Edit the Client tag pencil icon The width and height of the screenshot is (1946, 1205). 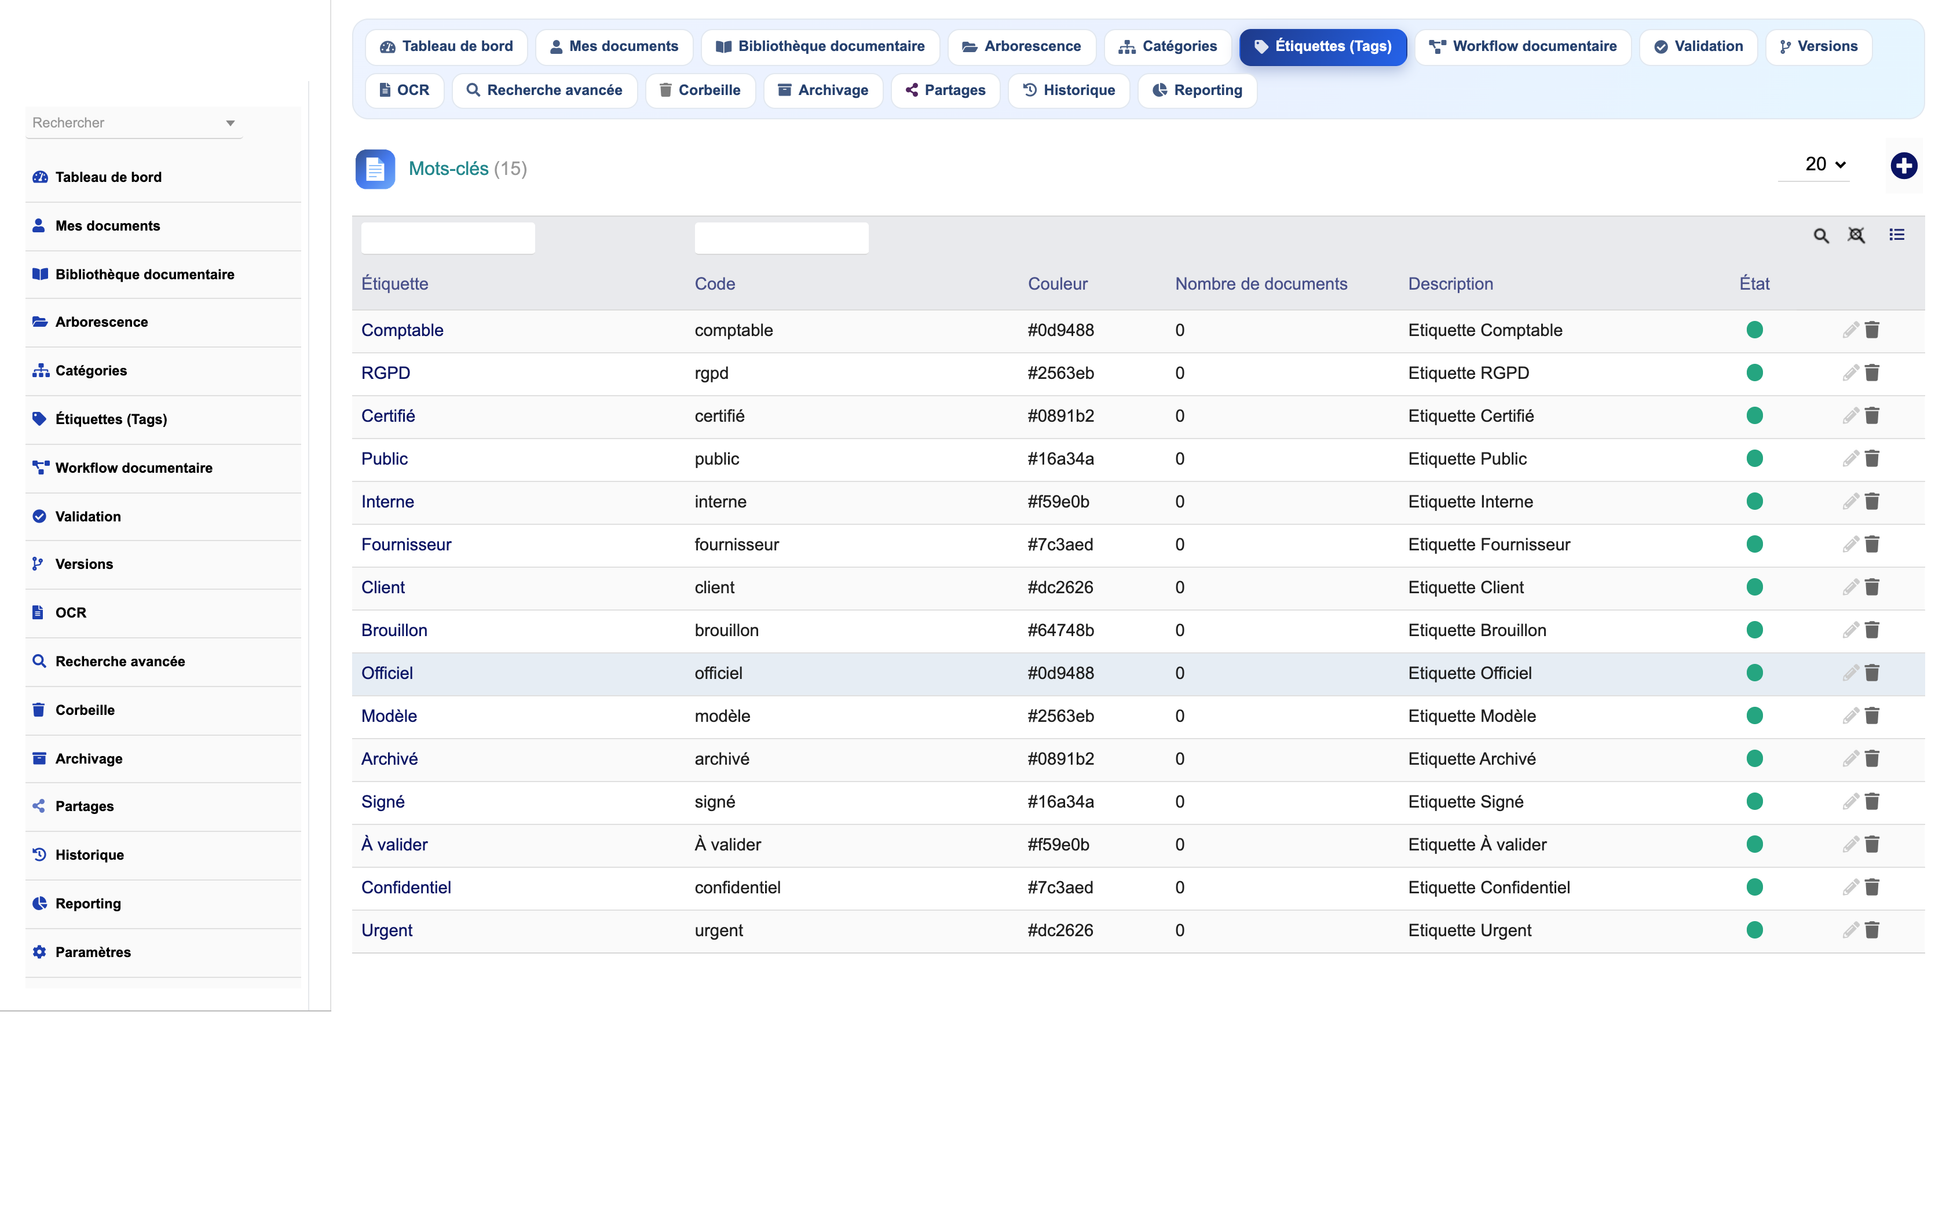coord(1850,588)
